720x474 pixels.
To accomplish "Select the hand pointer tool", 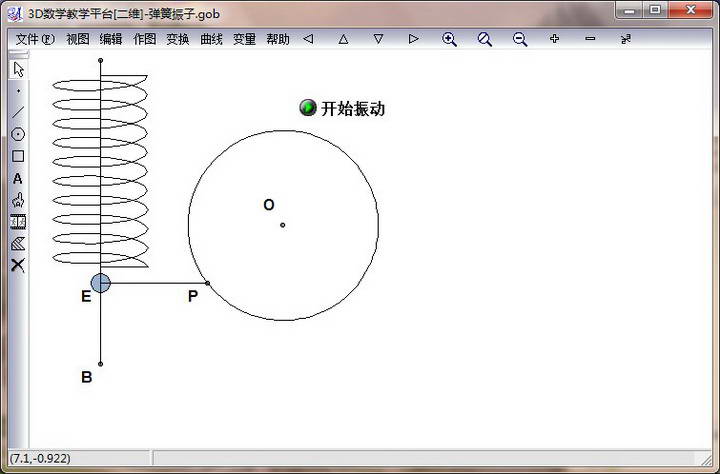I will (18, 200).
